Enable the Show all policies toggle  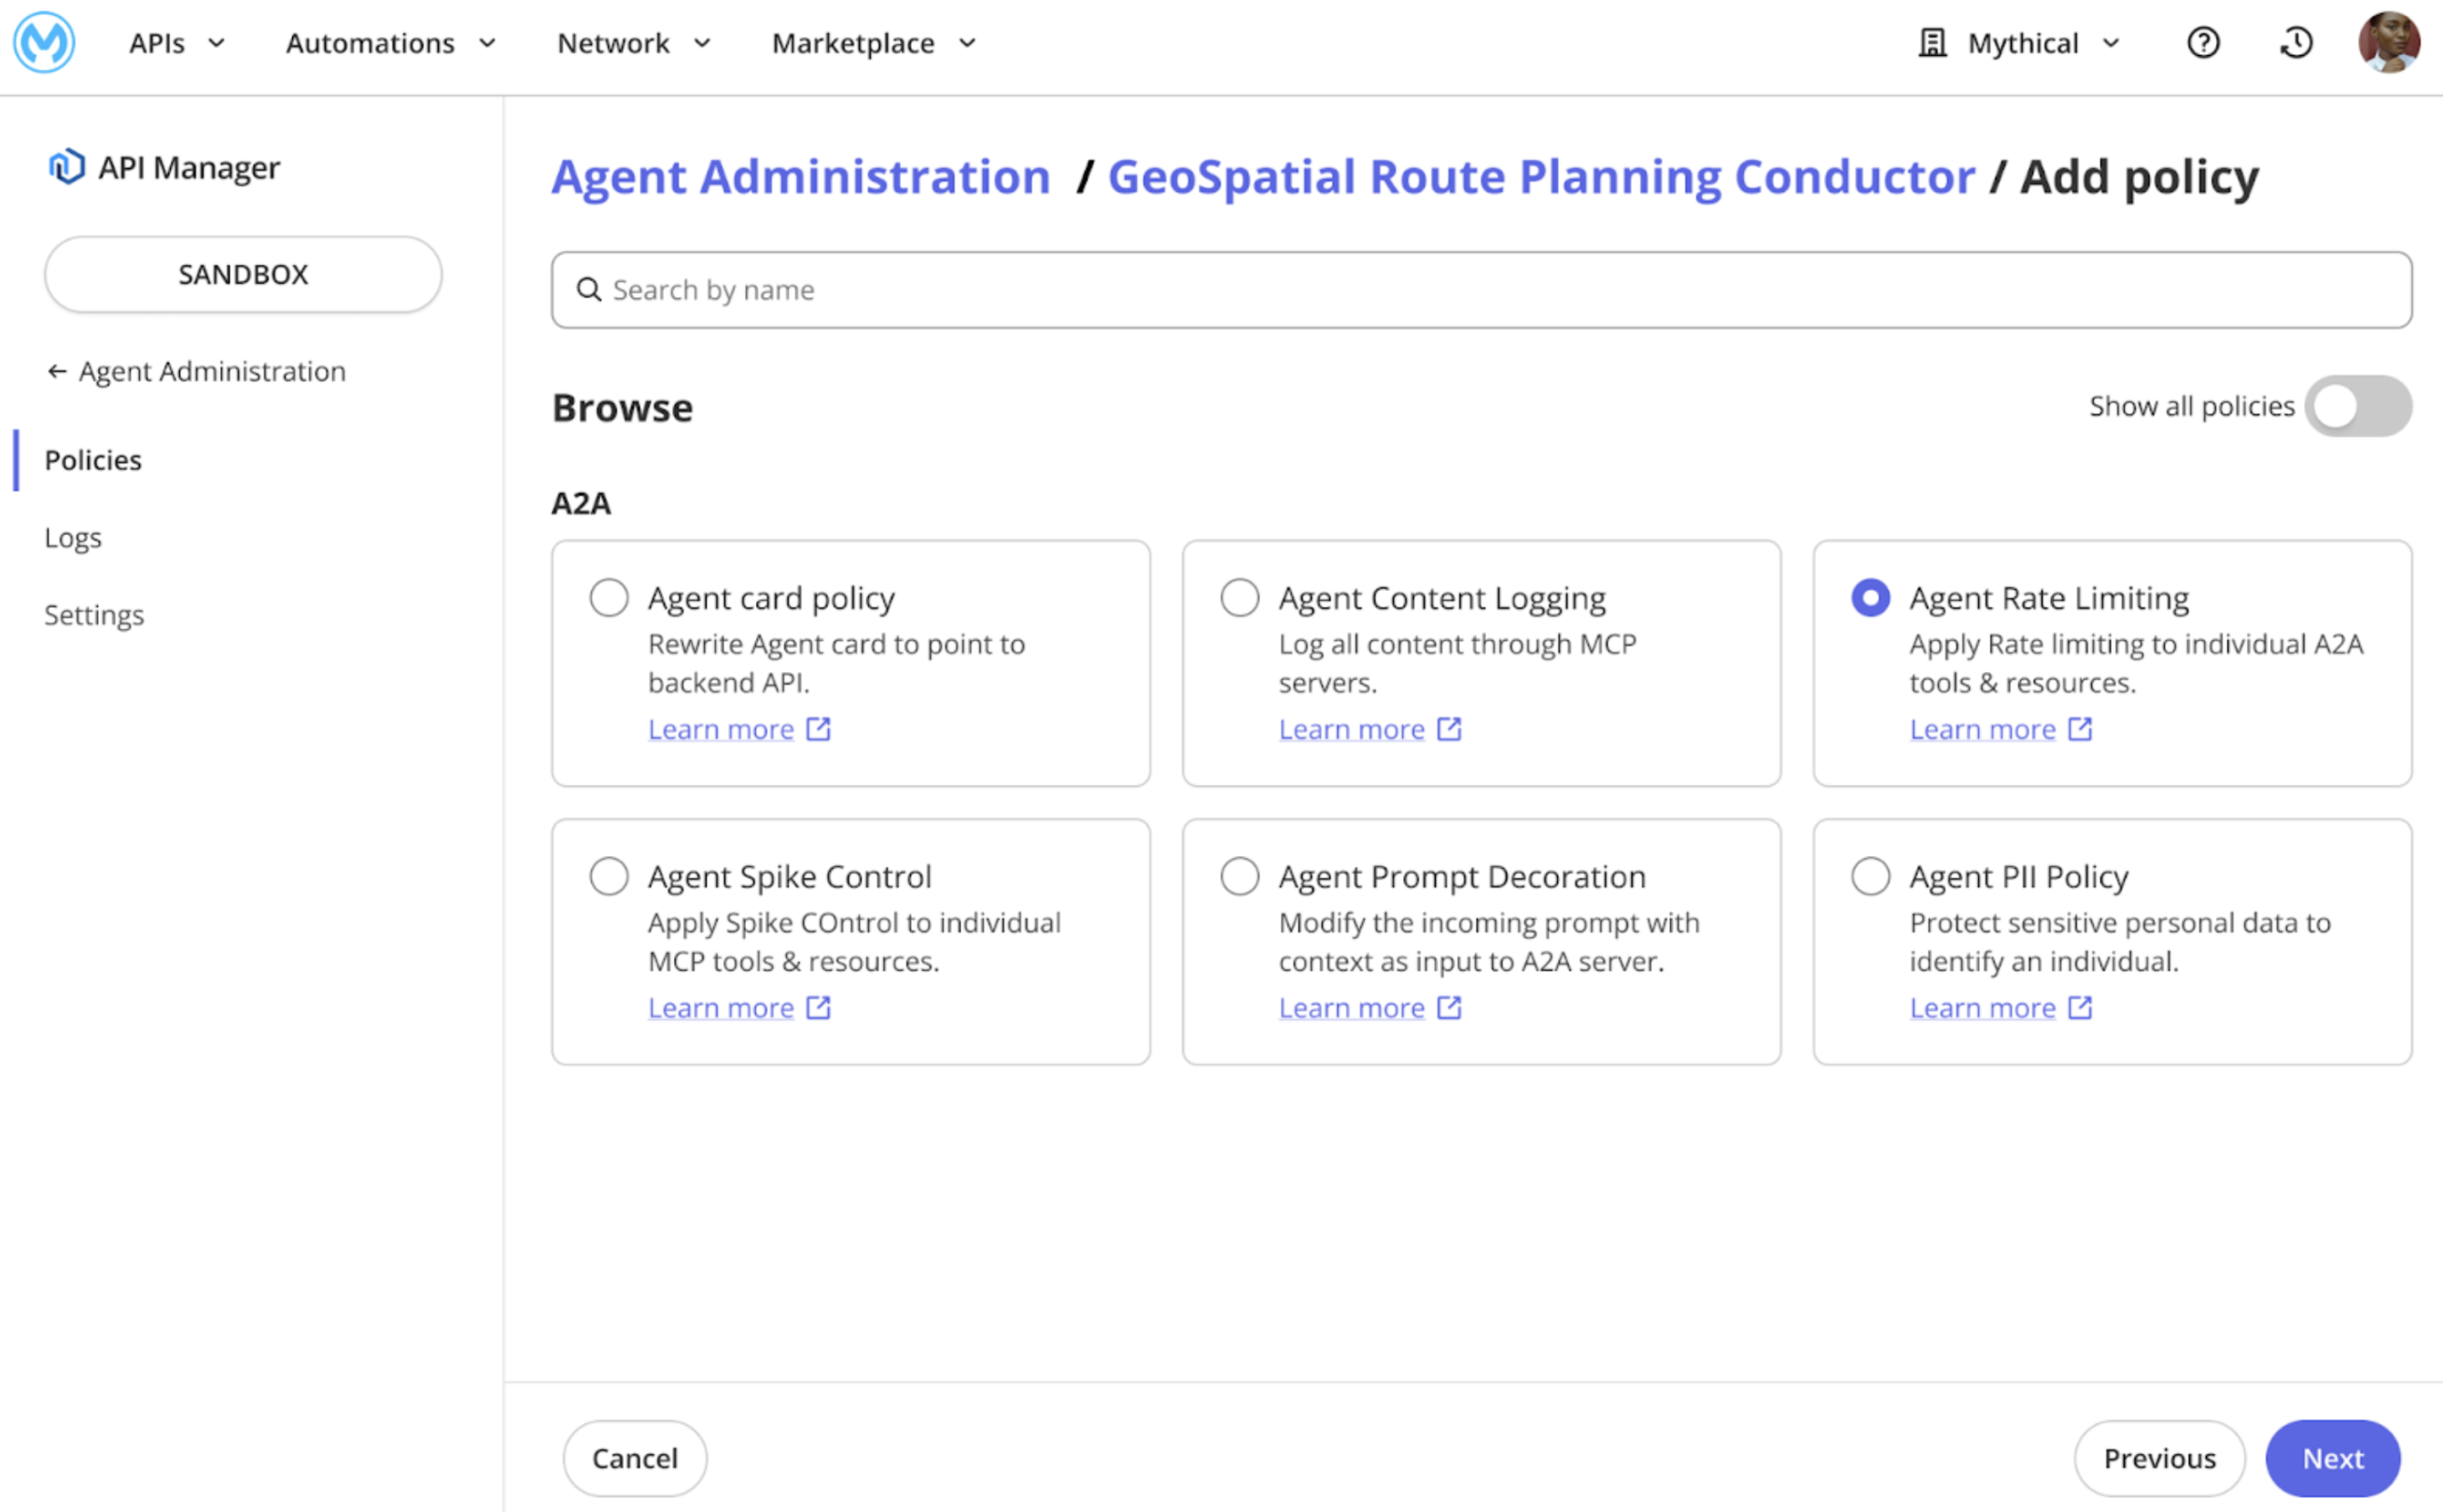pyautogui.click(x=2360, y=406)
